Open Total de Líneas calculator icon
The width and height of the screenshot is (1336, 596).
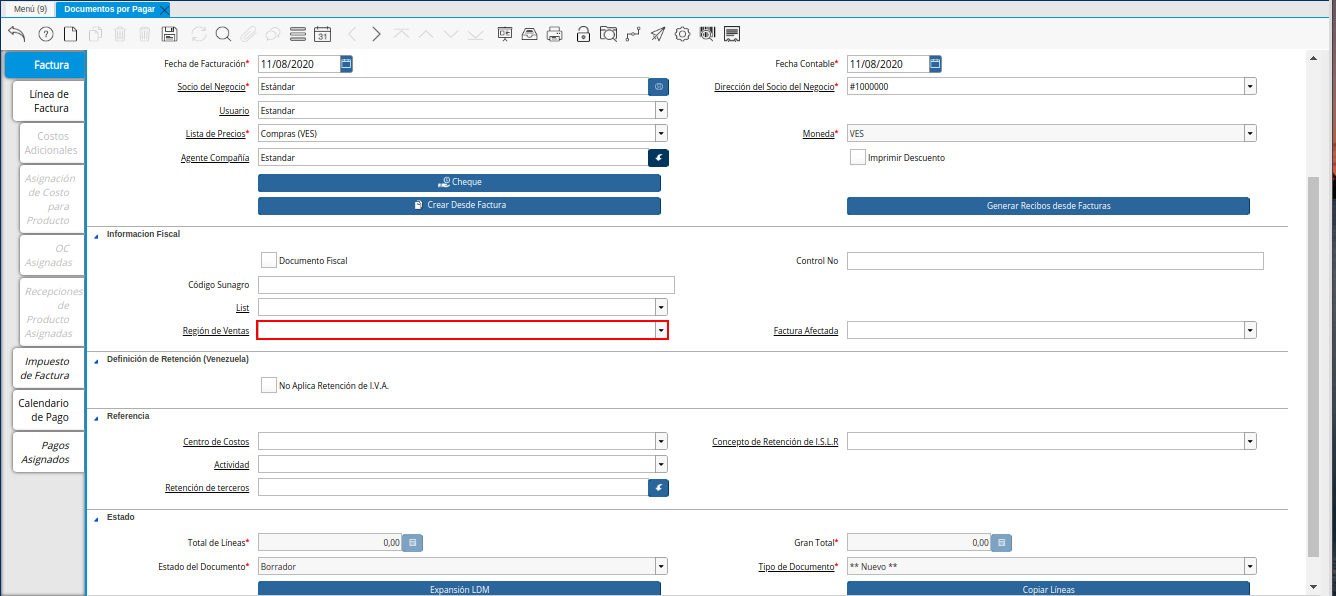click(412, 543)
